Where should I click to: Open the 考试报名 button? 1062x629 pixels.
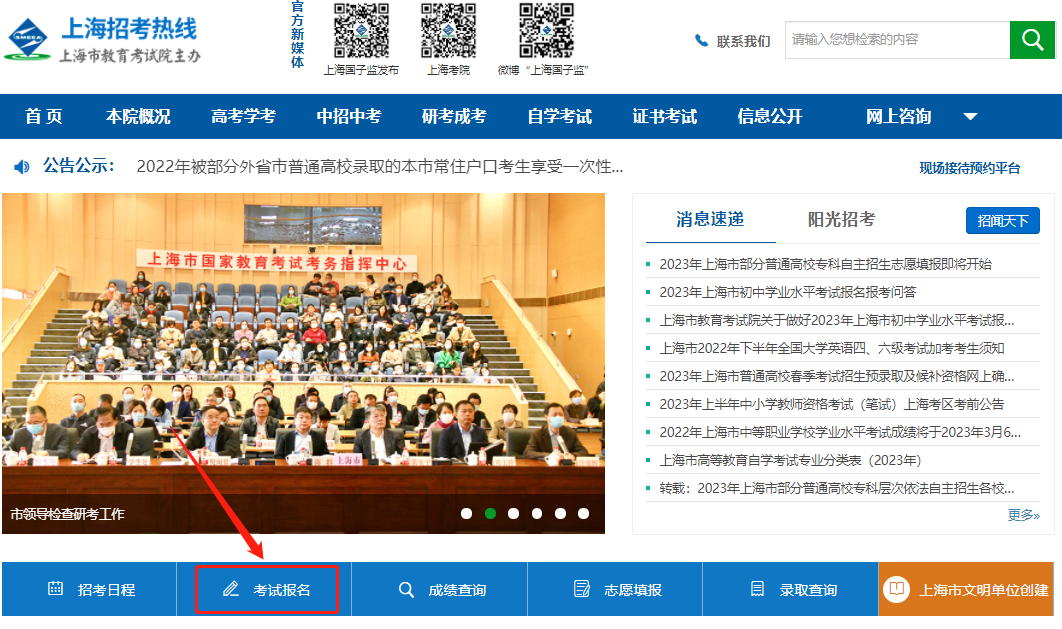click(x=267, y=589)
